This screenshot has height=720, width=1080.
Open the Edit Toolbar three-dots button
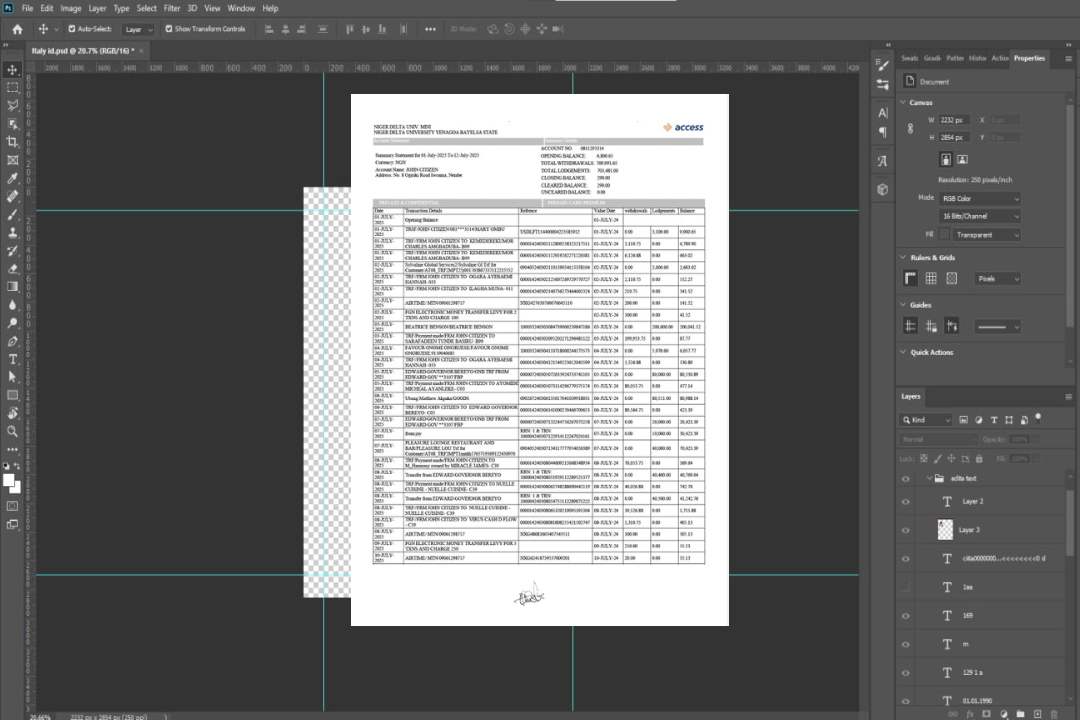point(12,449)
